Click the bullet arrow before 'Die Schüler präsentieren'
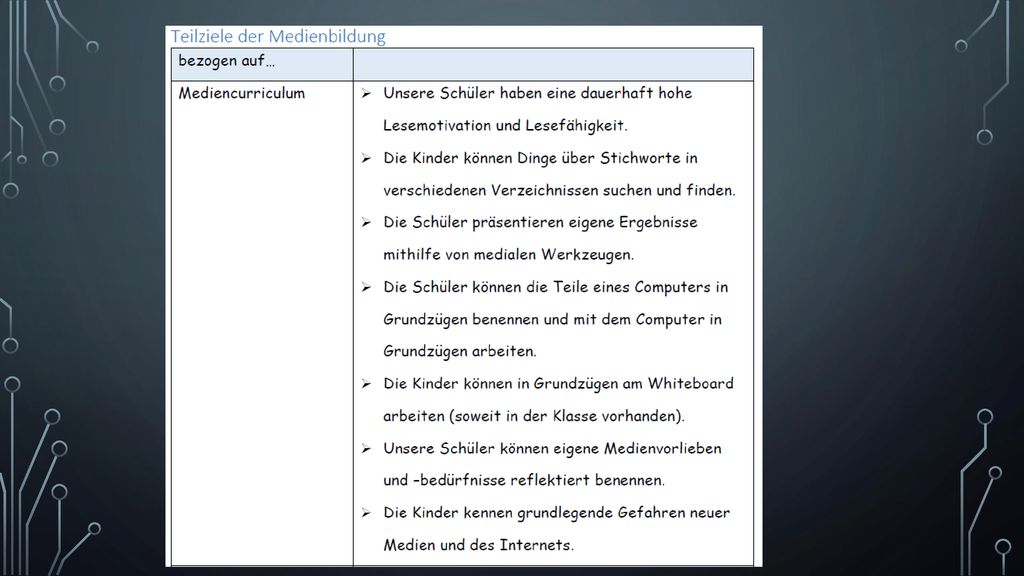Screen dimensions: 1024x576 pos(366,223)
